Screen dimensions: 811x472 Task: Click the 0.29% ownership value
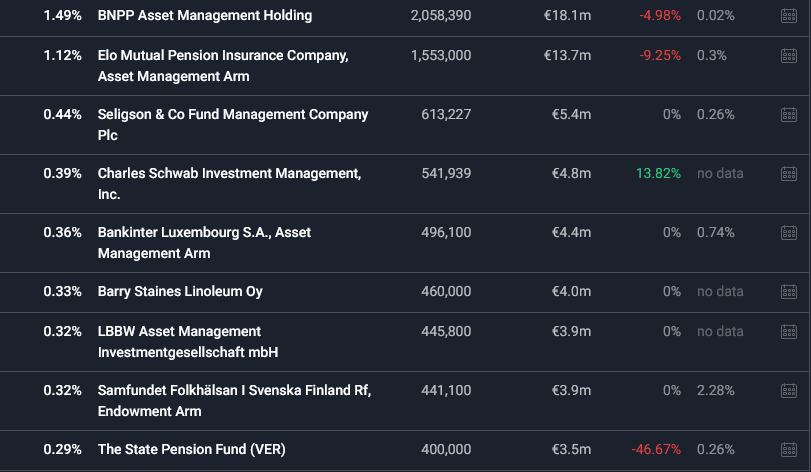pyautogui.click(x=63, y=449)
